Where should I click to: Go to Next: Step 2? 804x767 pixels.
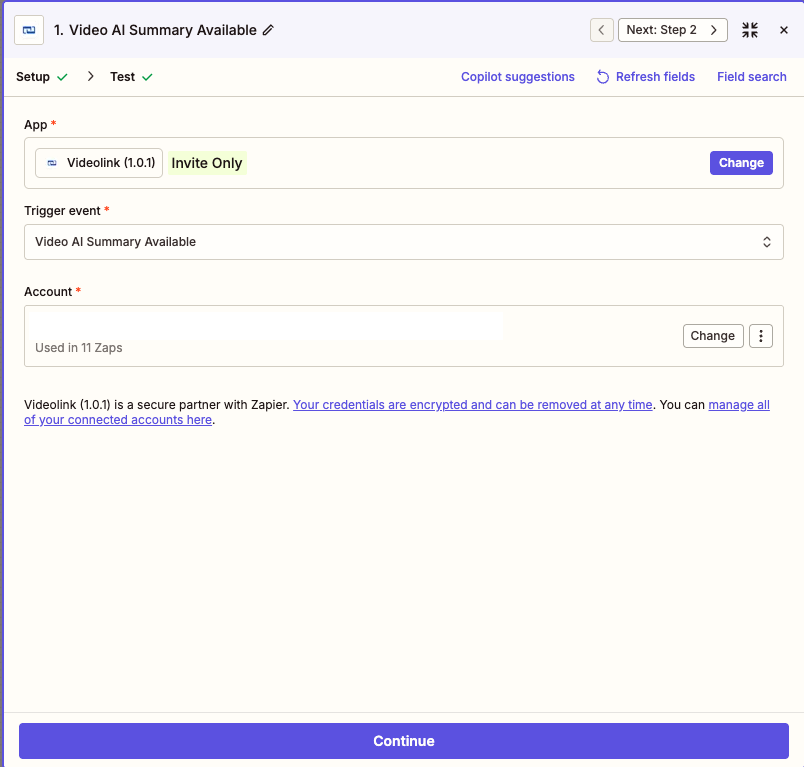click(x=671, y=30)
